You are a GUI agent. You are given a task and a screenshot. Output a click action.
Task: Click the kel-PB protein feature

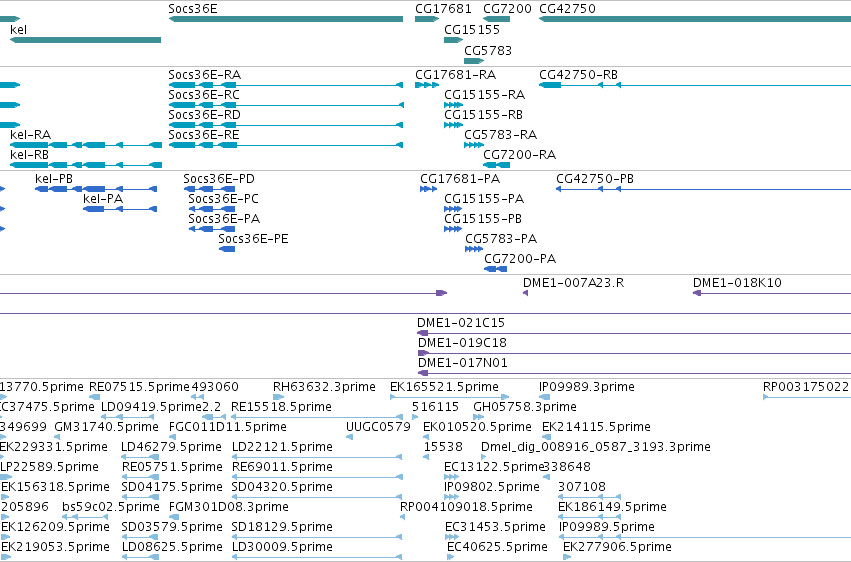(96, 189)
